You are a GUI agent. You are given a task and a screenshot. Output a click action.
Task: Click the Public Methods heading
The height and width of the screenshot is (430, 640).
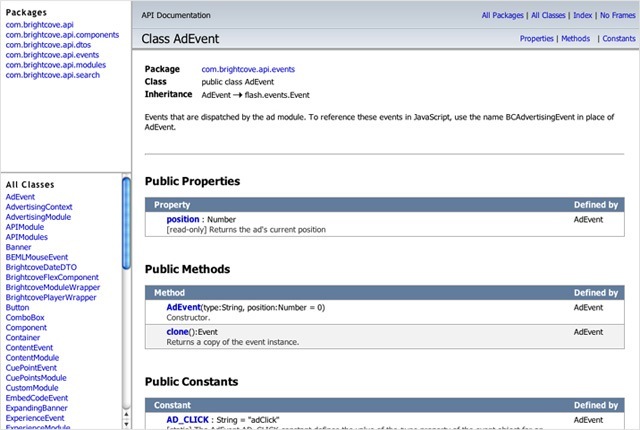coord(187,269)
